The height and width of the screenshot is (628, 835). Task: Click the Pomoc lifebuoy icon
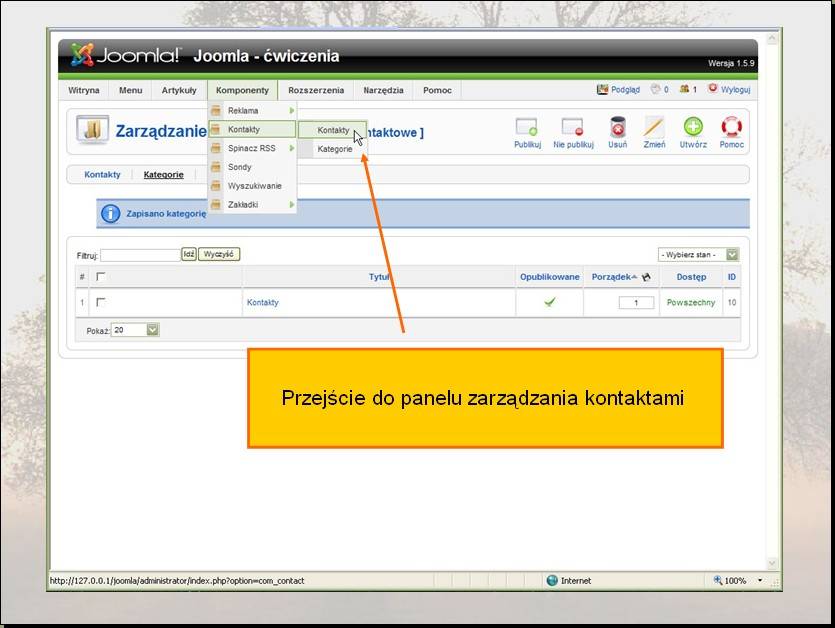pyautogui.click(x=731, y=127)
